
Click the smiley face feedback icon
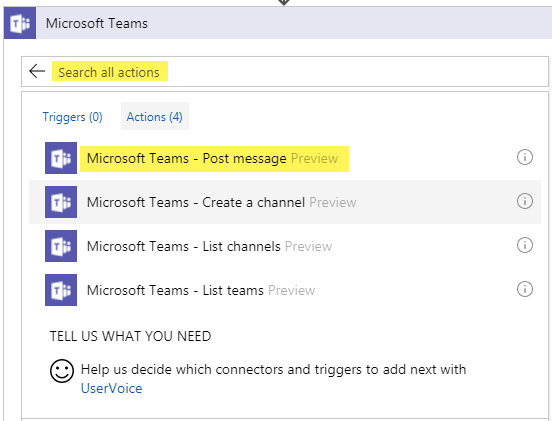pyautogui.click(x=62, y=371)
